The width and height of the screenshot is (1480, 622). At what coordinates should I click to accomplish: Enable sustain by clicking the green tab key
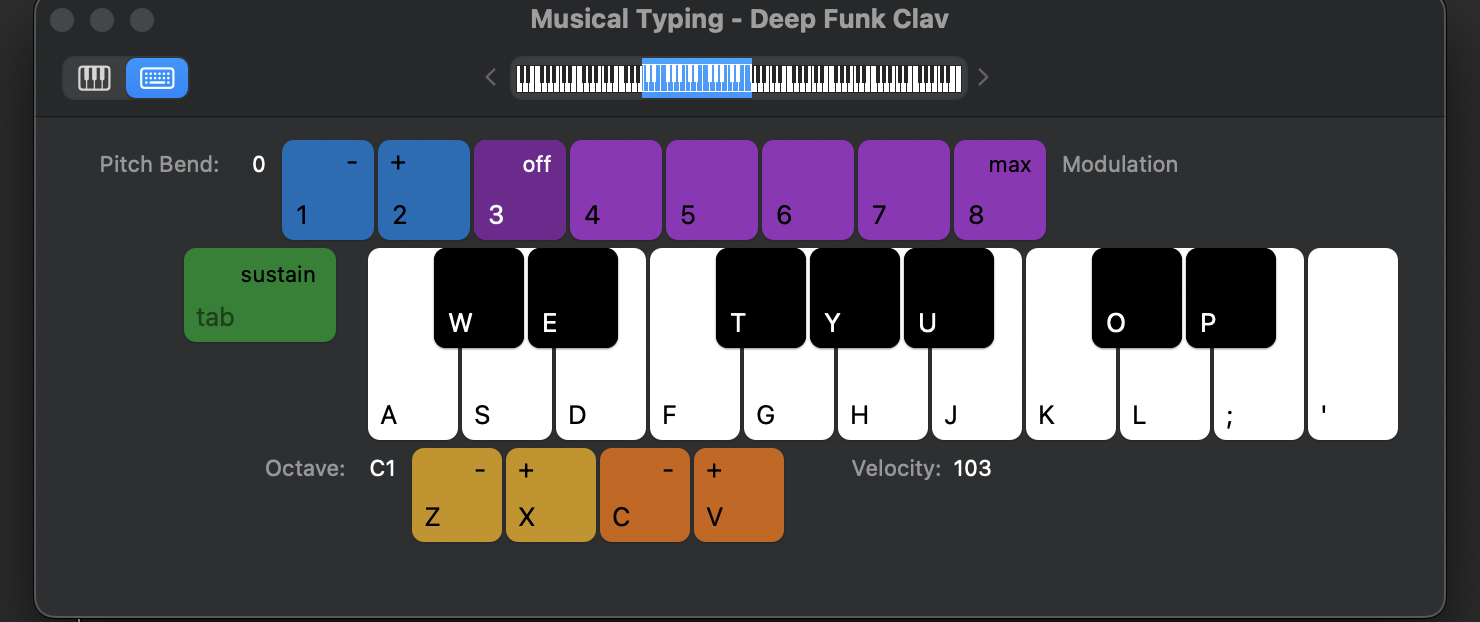(260, 295)
